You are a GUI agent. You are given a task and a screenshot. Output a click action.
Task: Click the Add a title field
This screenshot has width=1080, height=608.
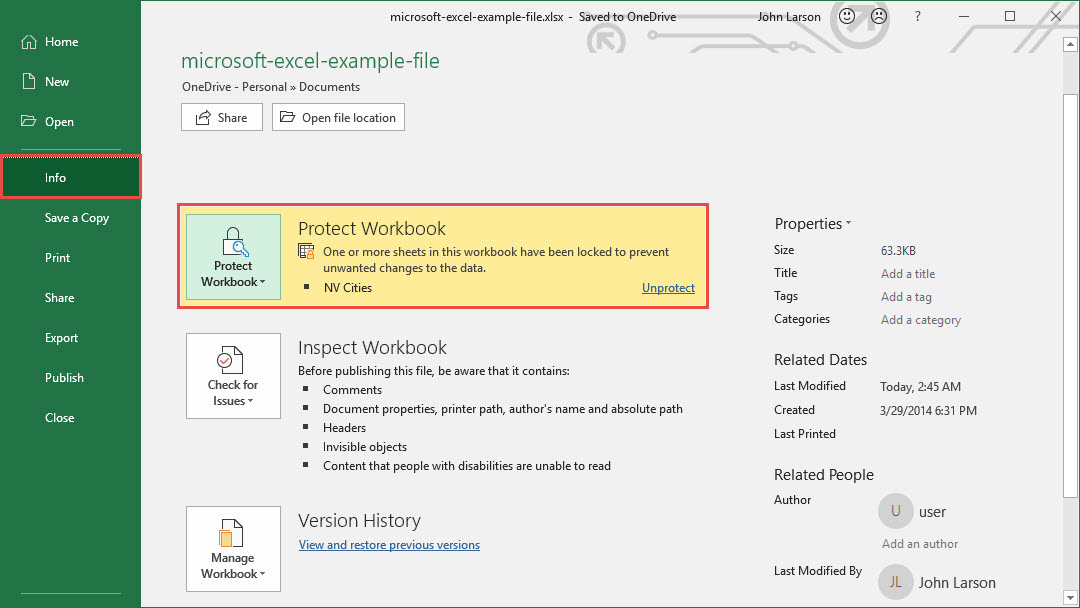pyautogui.click(x=908, y=274)
